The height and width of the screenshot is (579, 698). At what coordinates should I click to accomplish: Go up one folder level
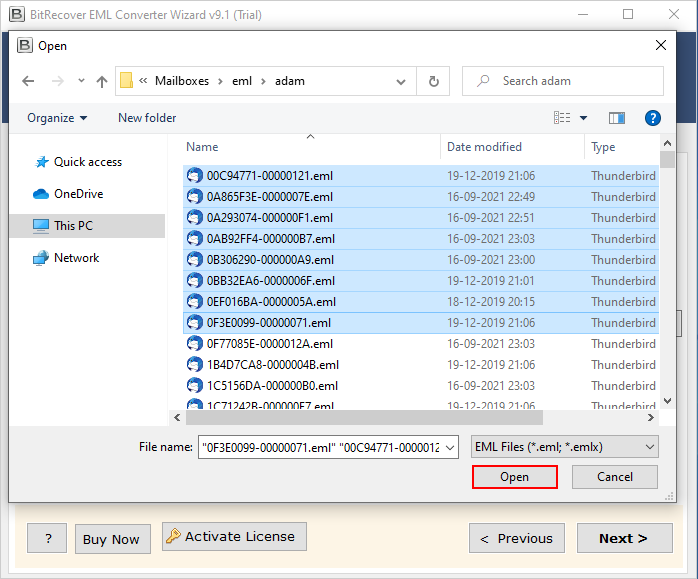(x=102, y=81)
